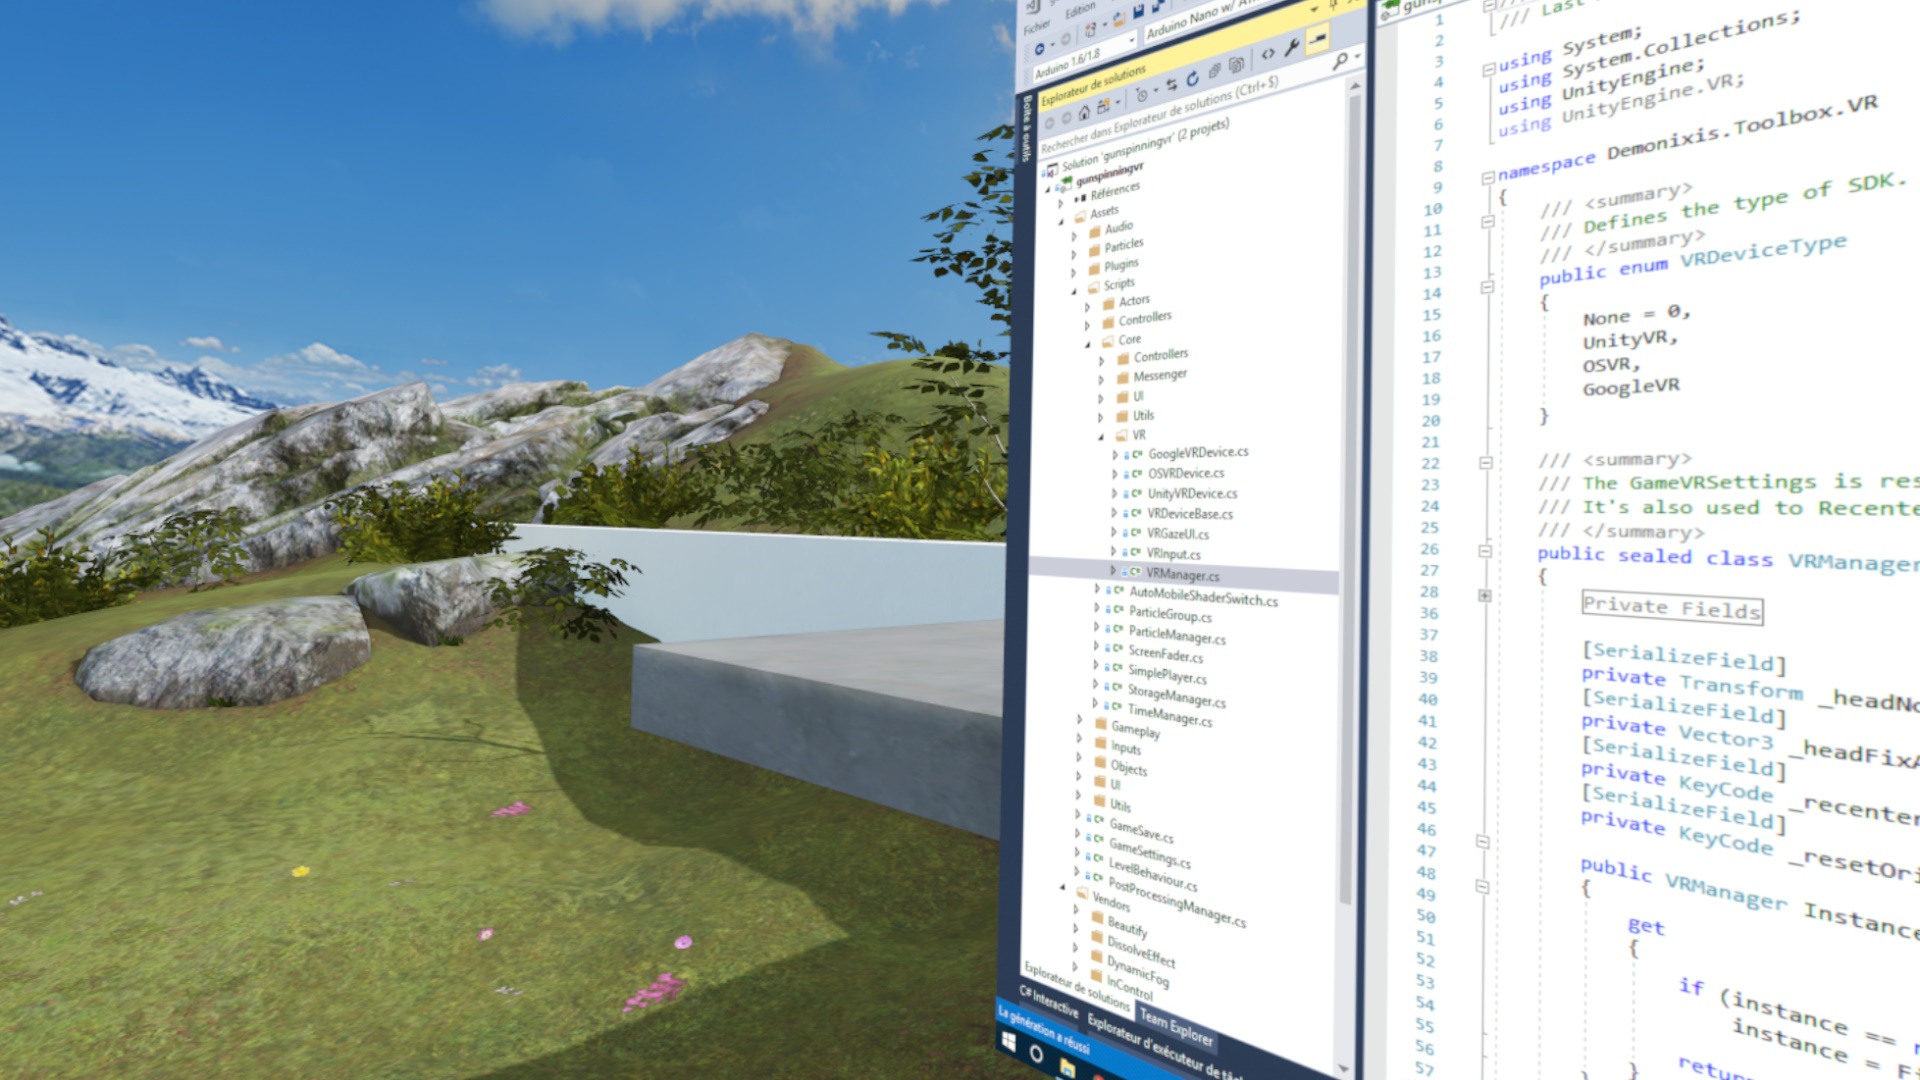Select the DissolveEffect folder
Viewport: 1920px width, 1080px height.
pos(1141,951)
